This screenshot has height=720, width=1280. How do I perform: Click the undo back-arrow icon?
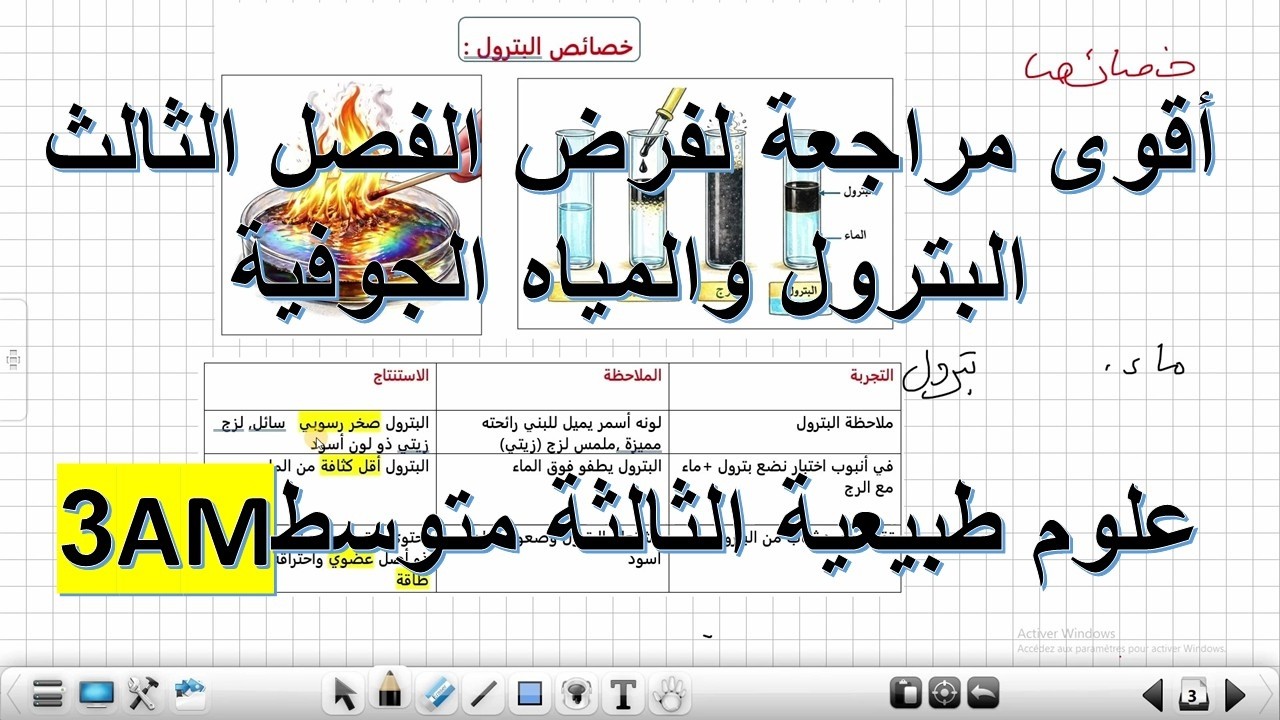coord(984,693)
